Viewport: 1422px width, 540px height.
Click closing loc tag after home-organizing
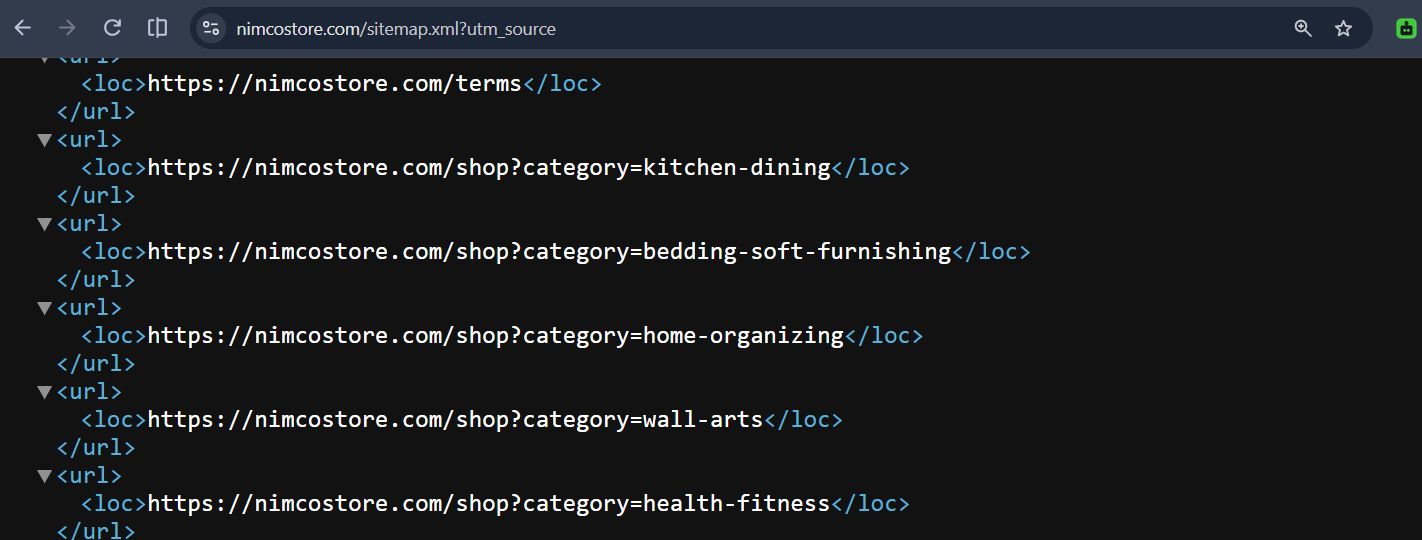pyautogui.click(x=884, y=336)
